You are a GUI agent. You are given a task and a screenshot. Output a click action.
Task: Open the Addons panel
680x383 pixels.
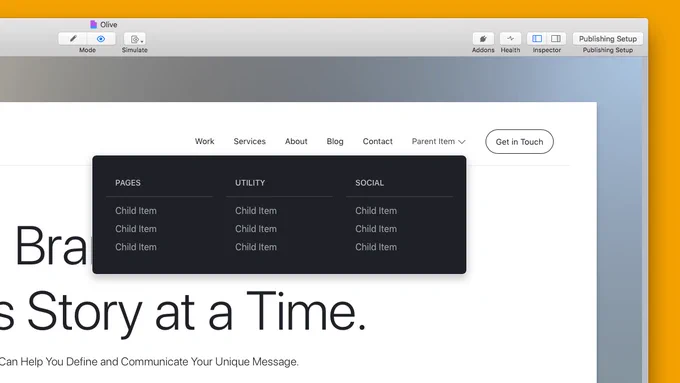[483, 39]
